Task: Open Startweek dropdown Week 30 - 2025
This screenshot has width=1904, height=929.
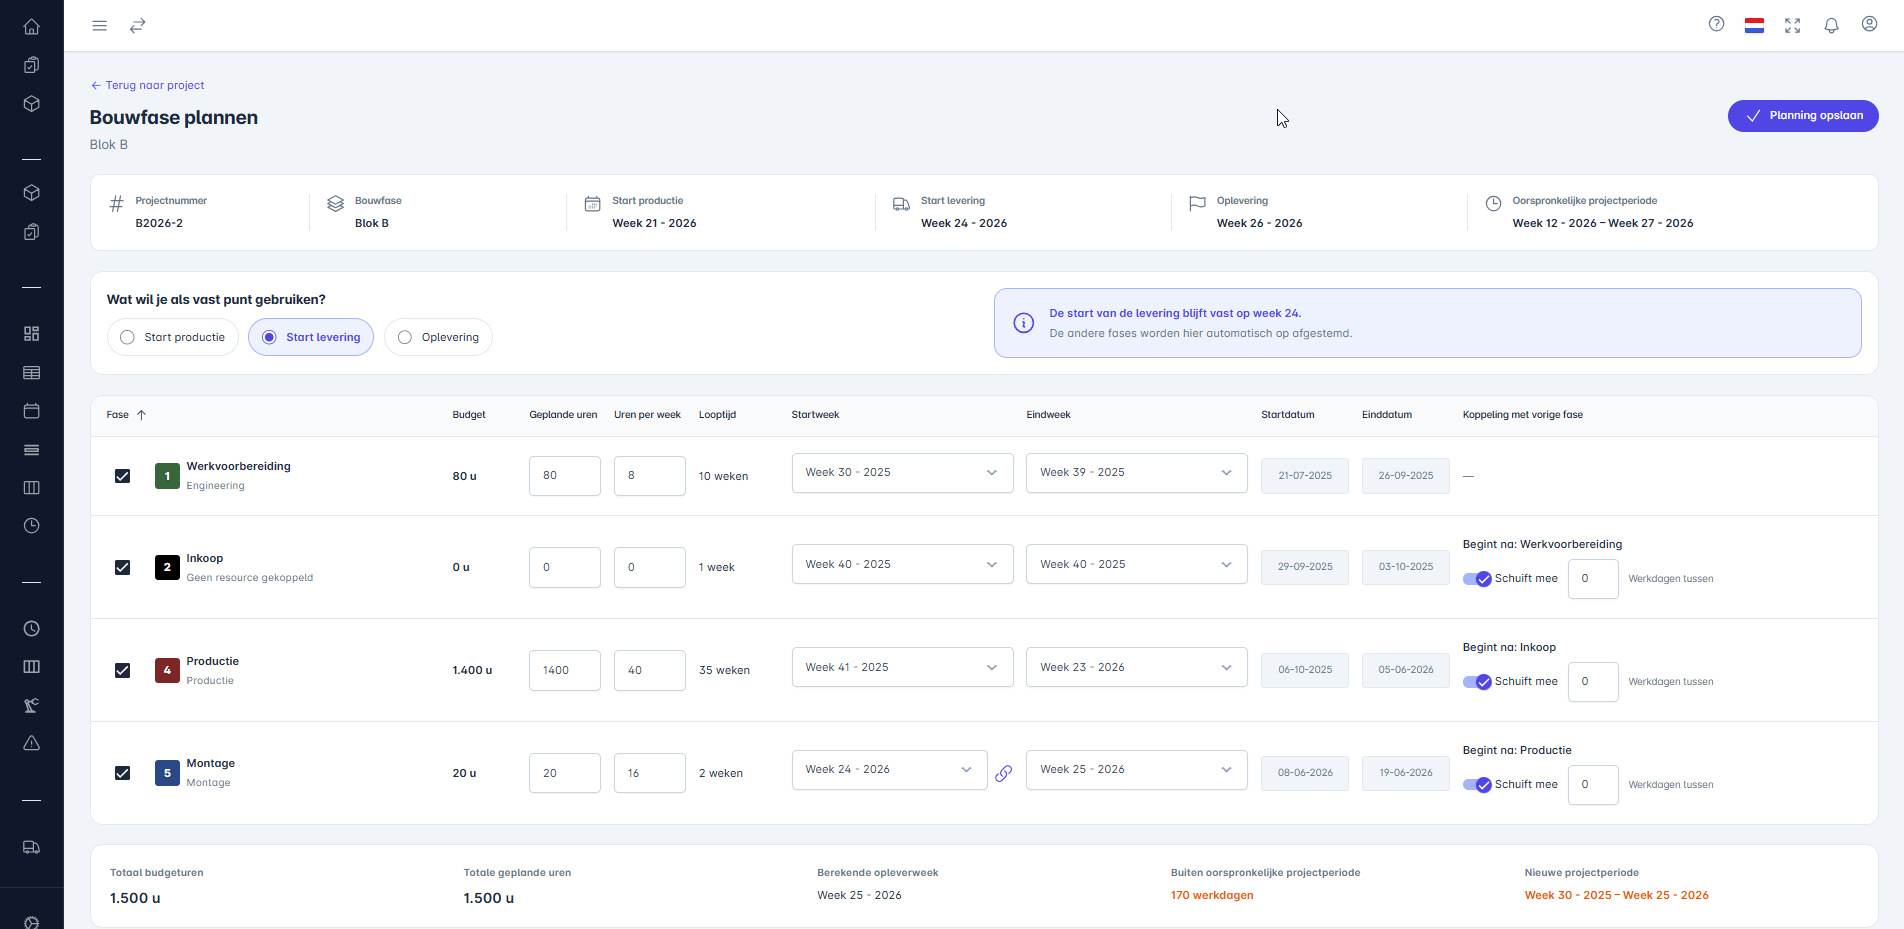Action: 902,473
